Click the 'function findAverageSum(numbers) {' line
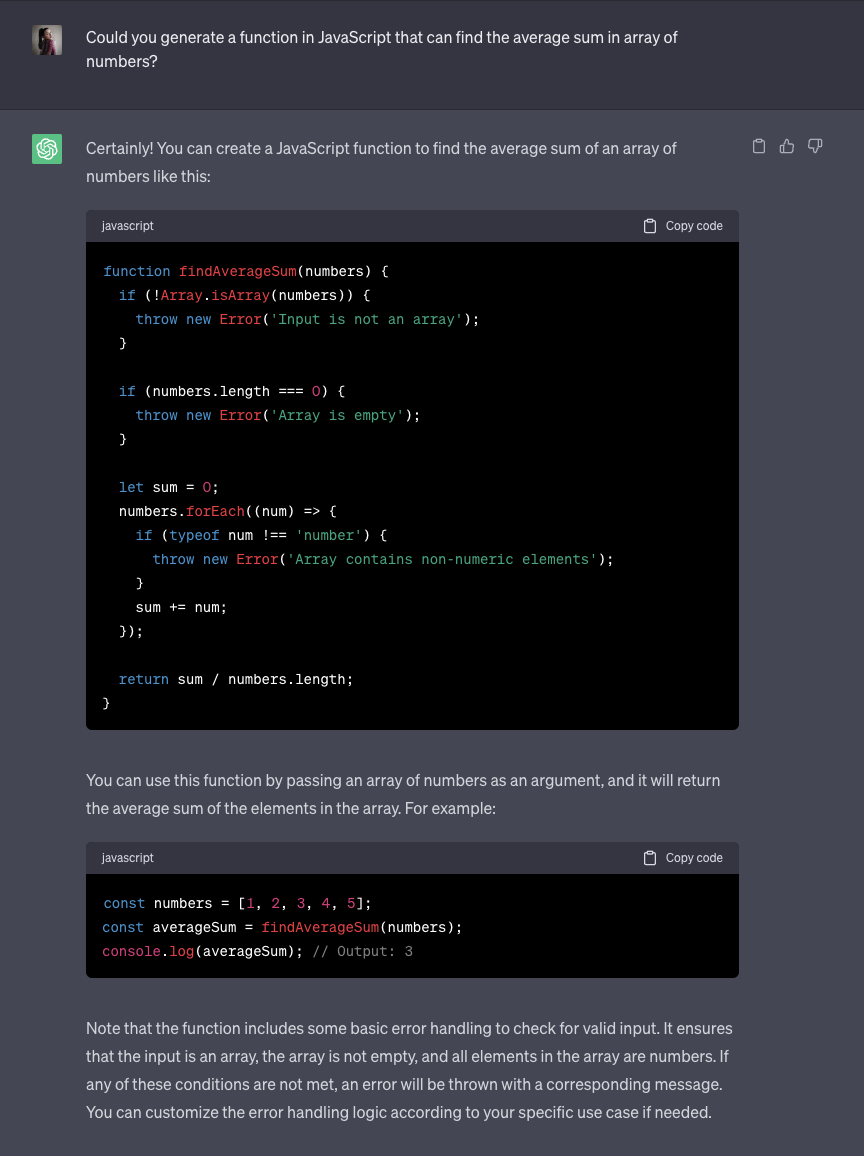Image resolution: width=864 pixels, height=1156 pixels. pos(245,271)
